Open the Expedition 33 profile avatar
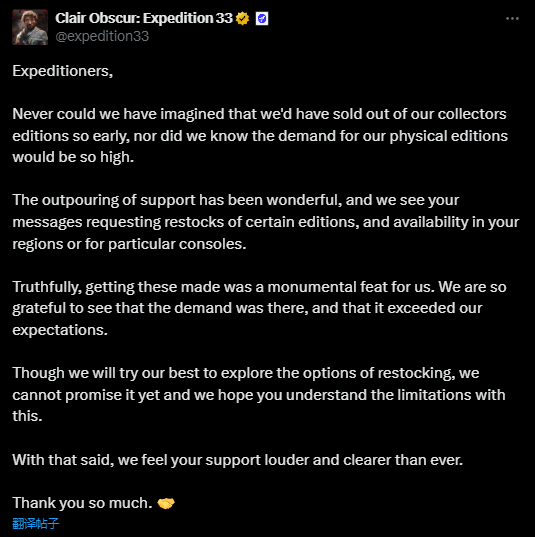The height and width of the screenshot is (537, 535). (x=30, y=27)
